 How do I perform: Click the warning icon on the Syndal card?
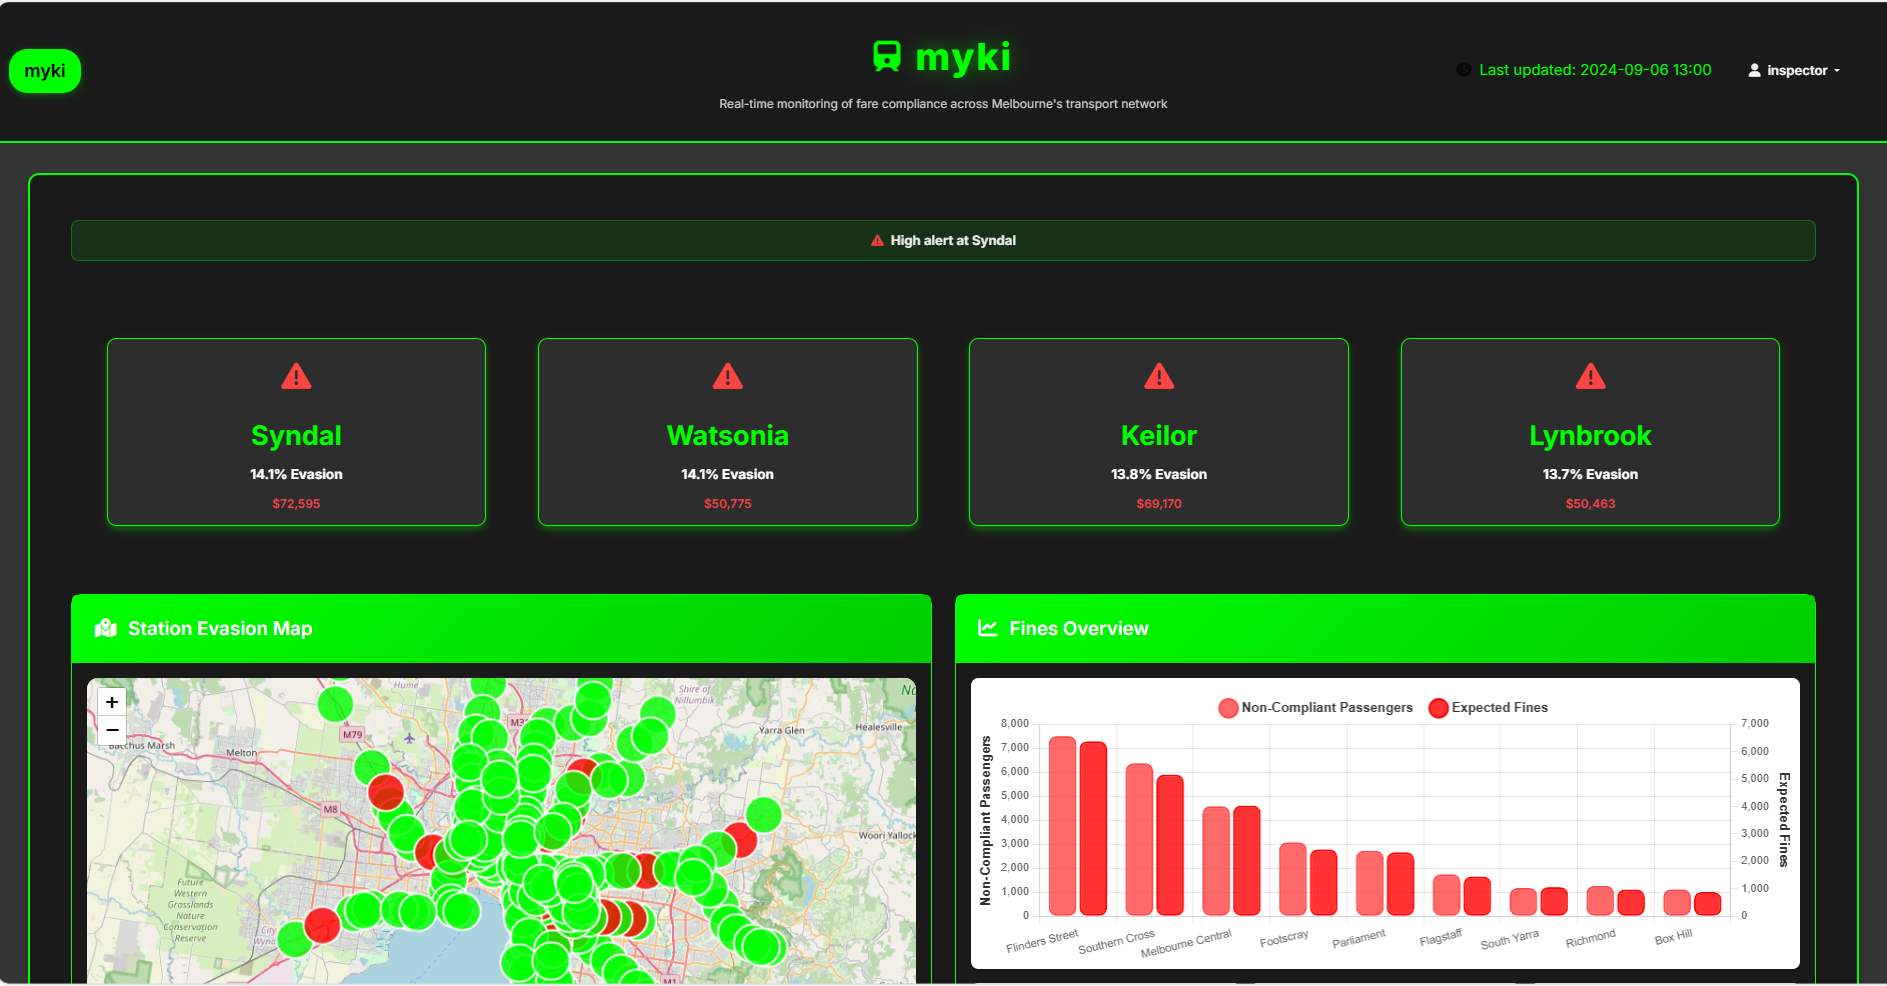pos(296,377)
